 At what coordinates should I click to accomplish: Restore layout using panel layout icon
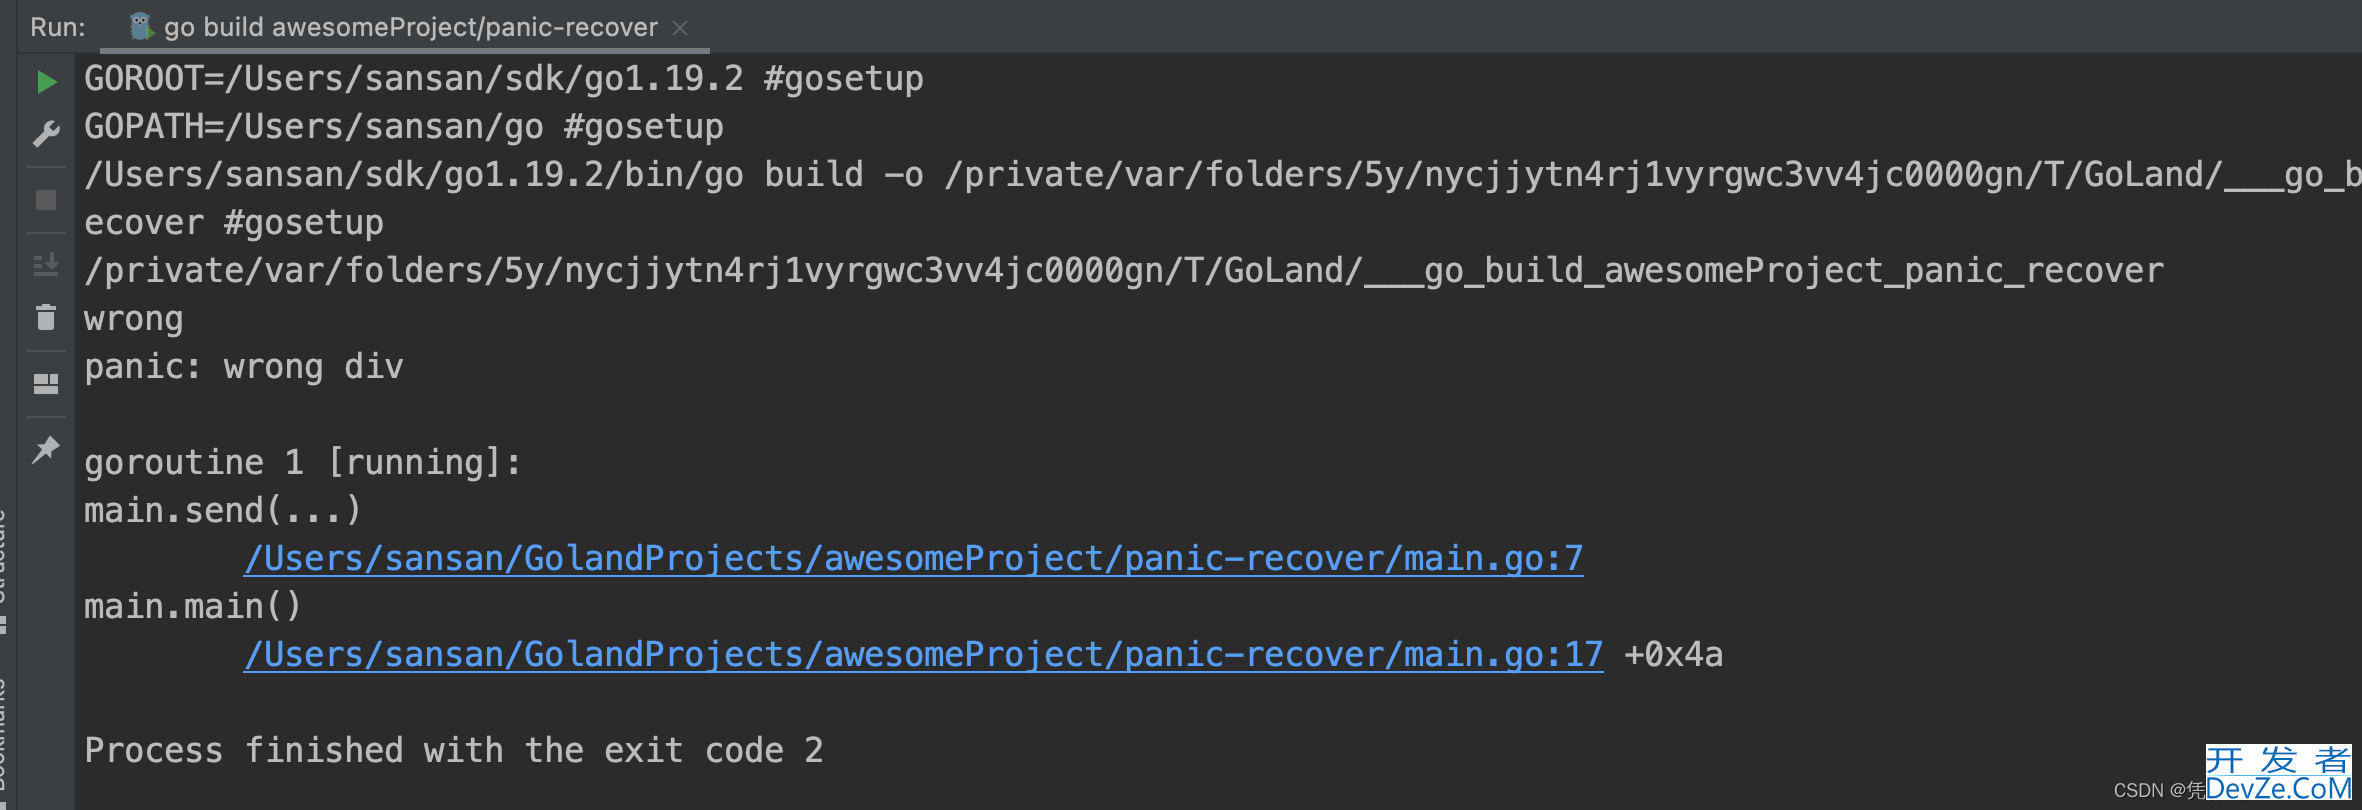click(x=46, y=384)
